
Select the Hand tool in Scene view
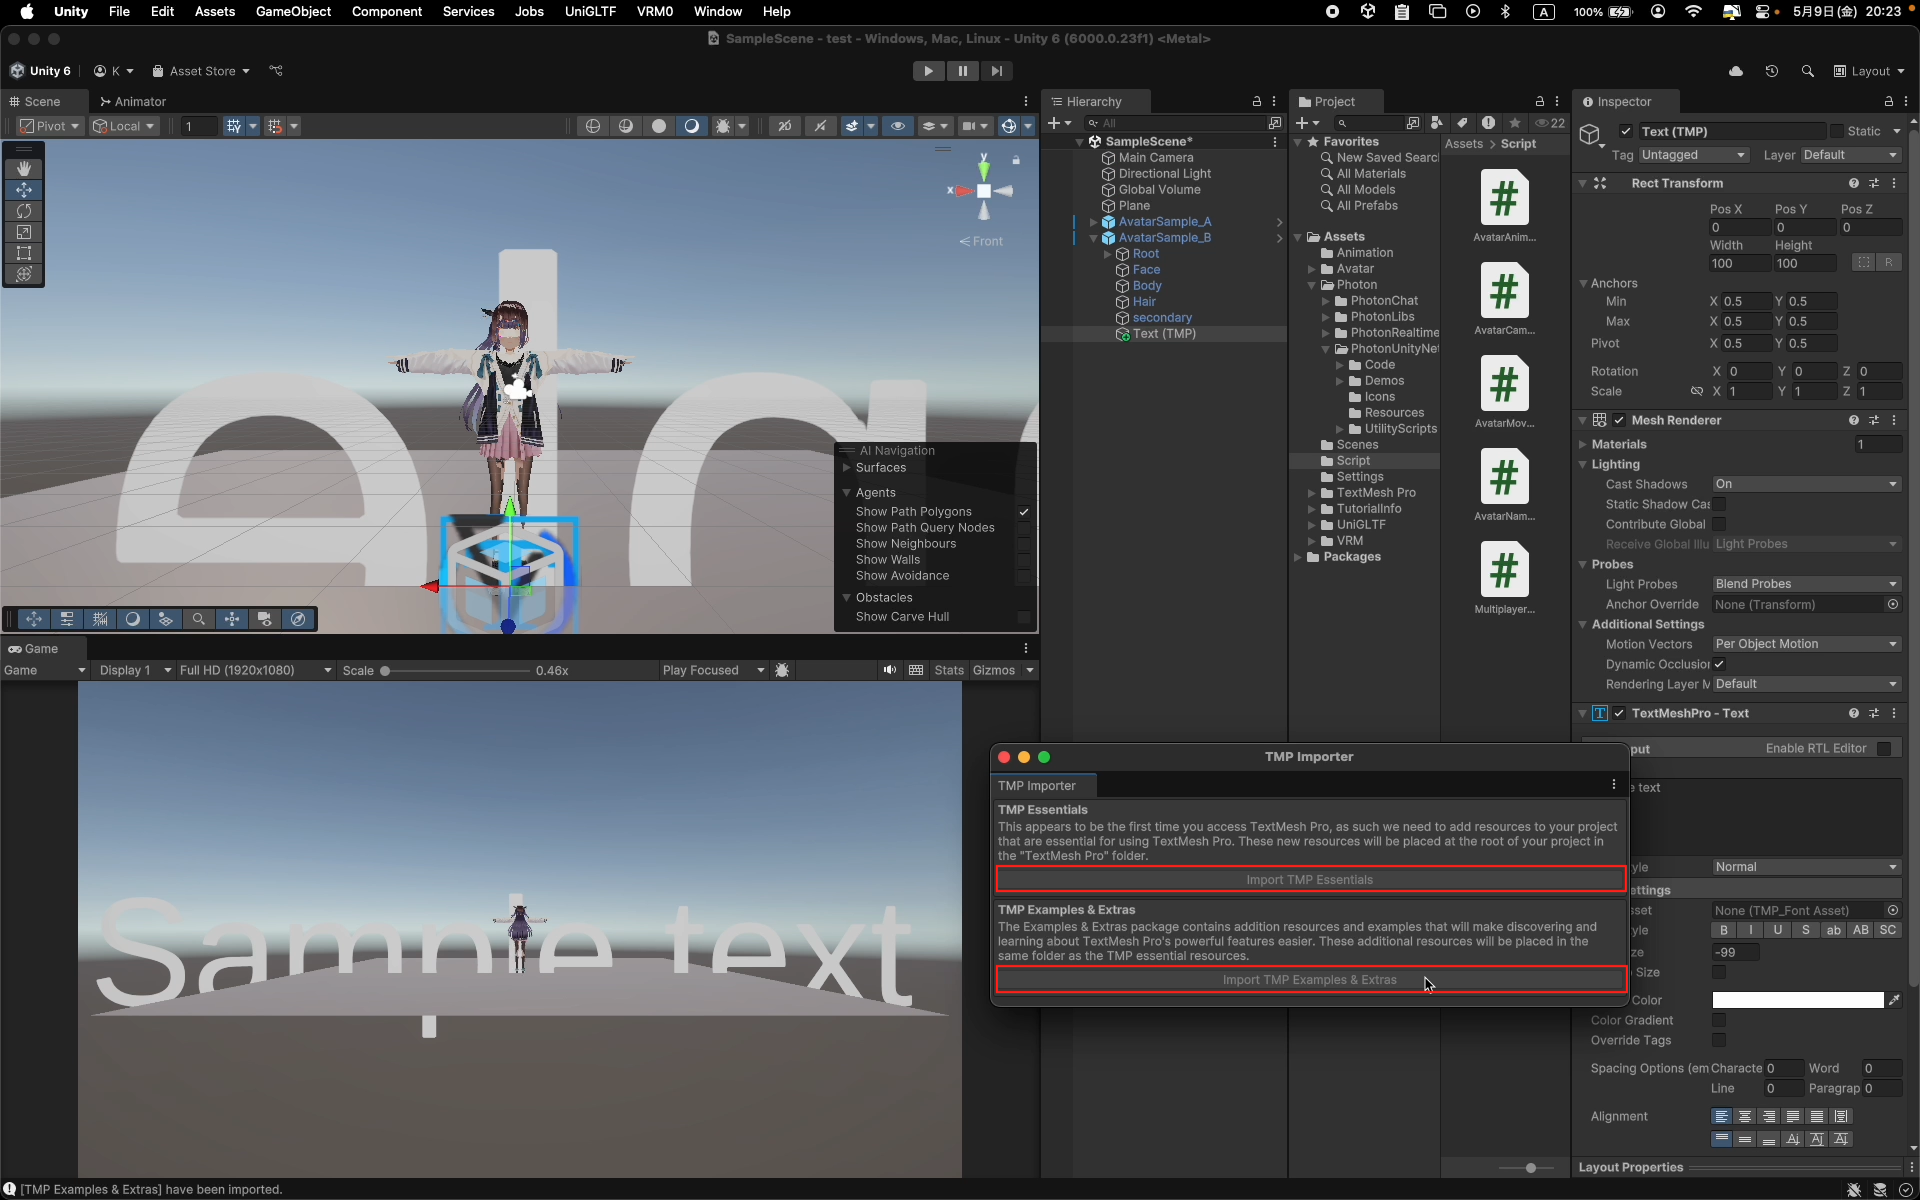[24, 169]
